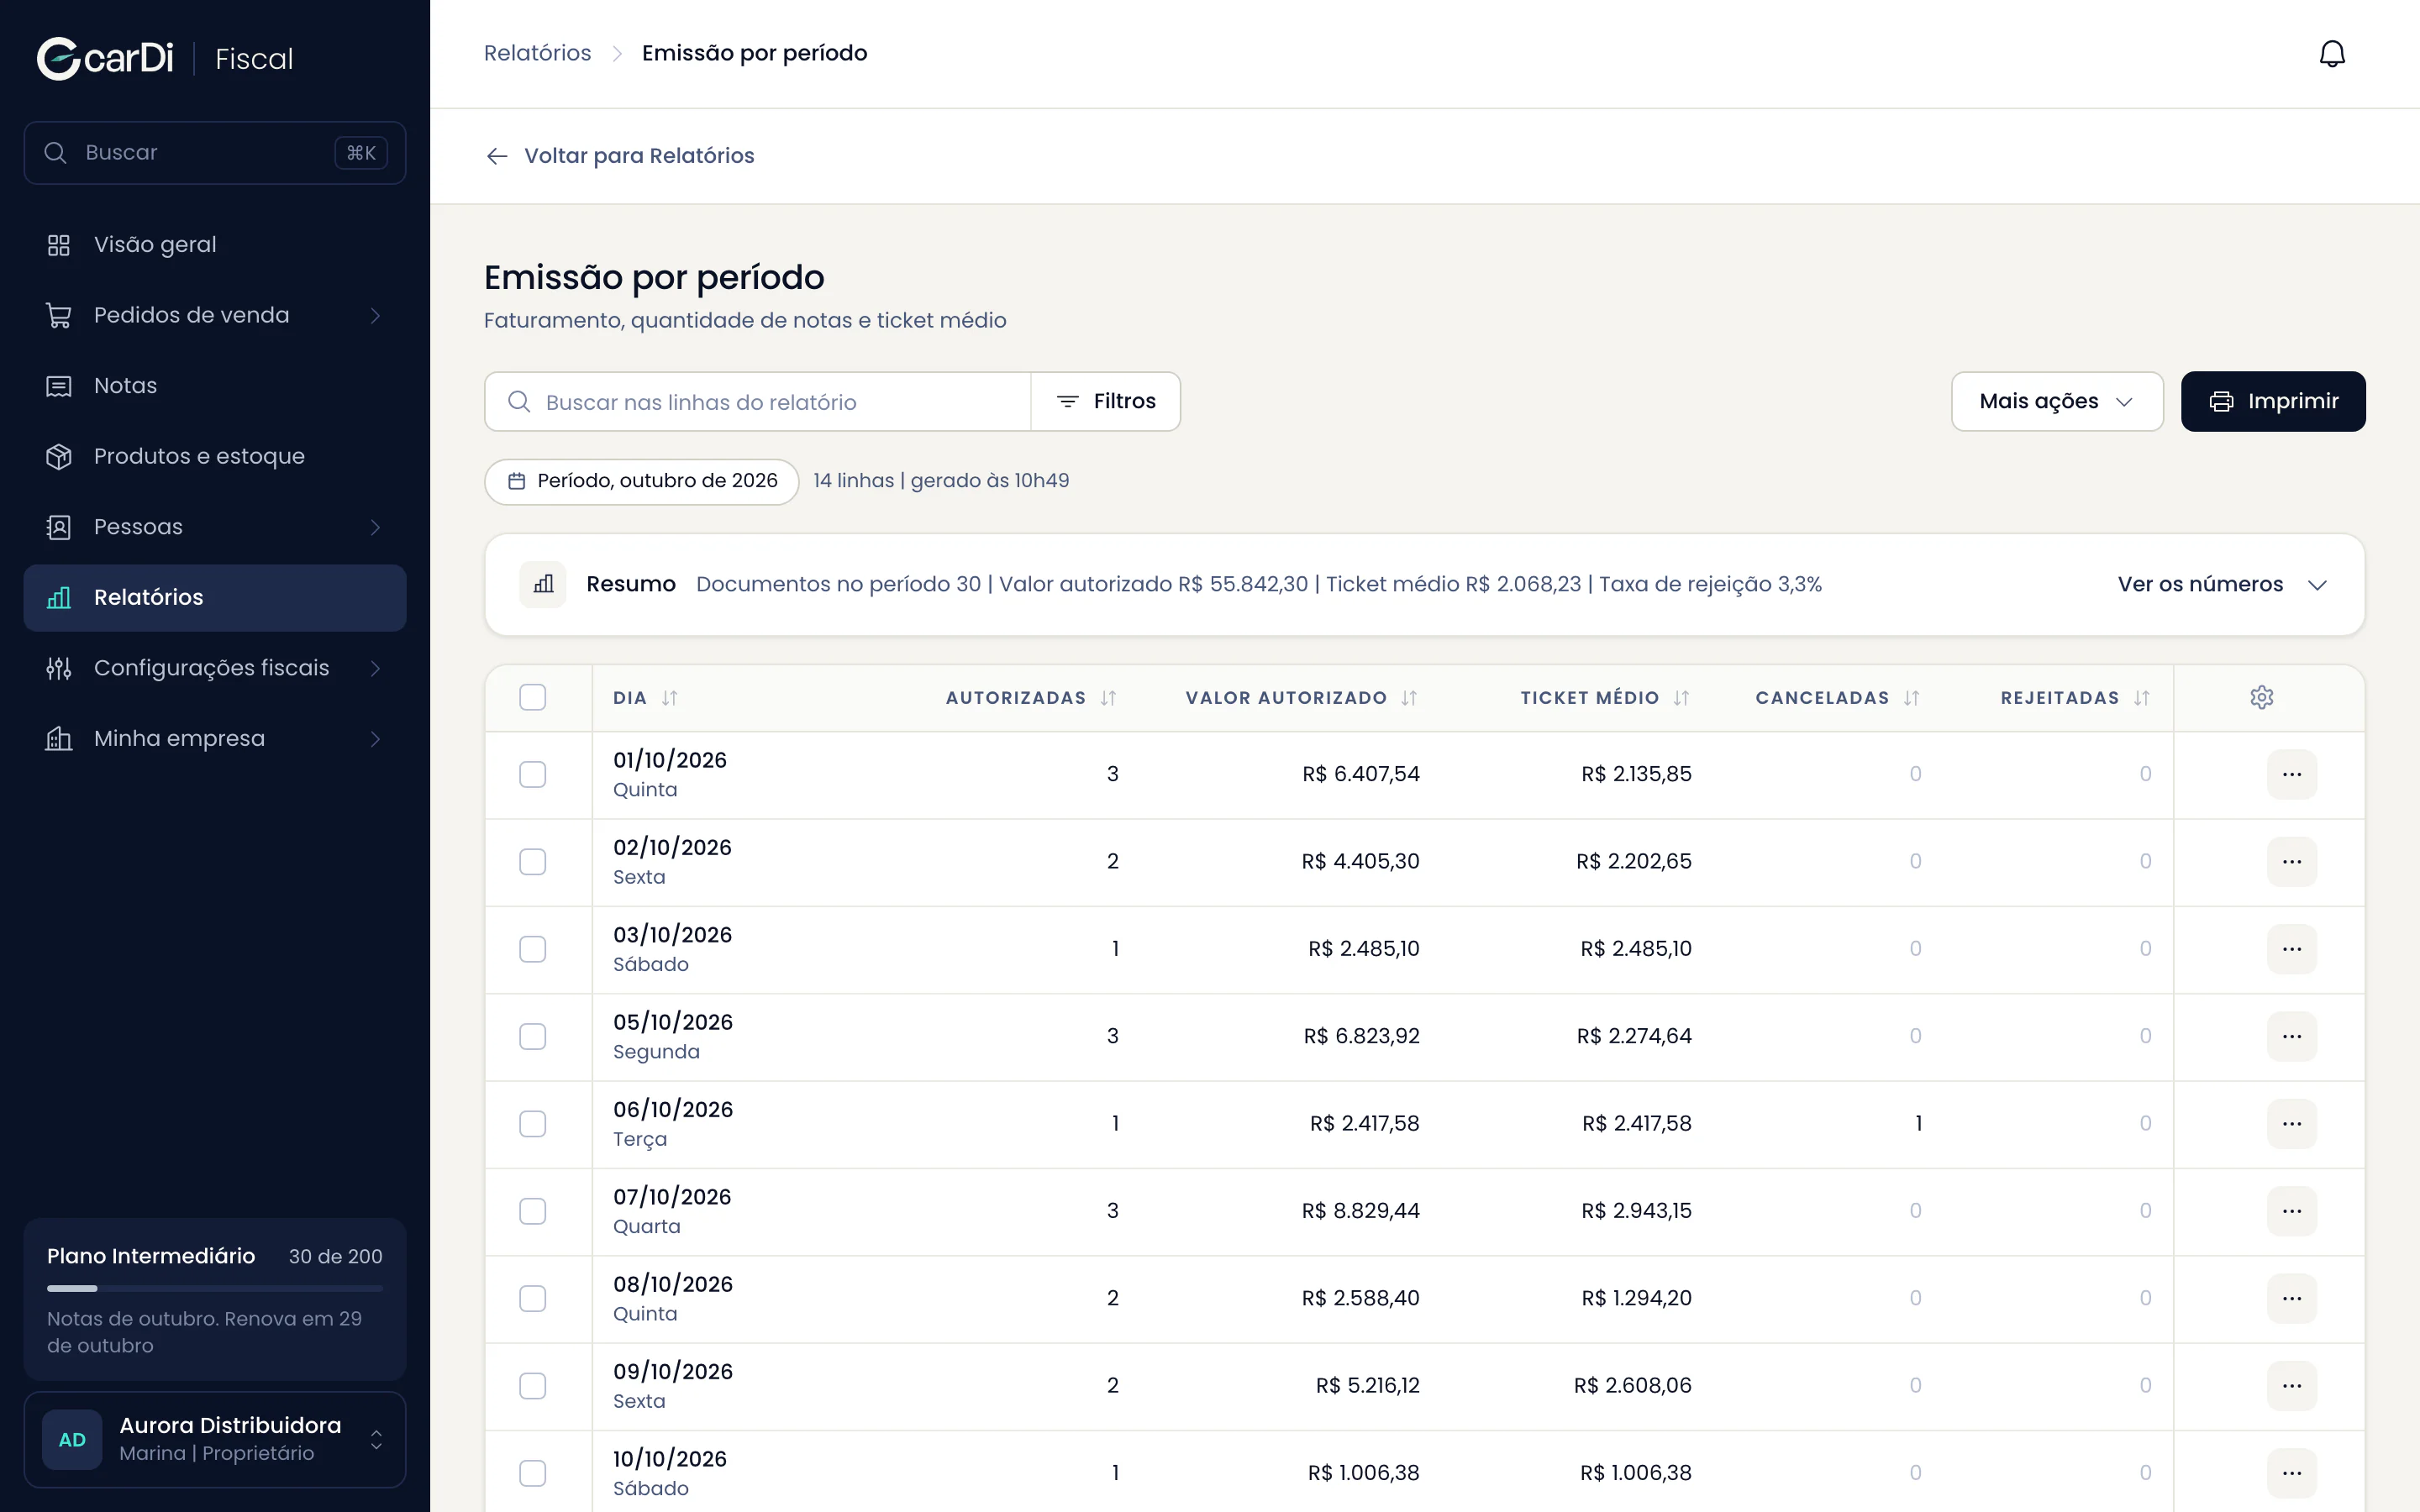Open row actions for 10/10/2026
2420x1512 pixels.
pos(2292,1473)
